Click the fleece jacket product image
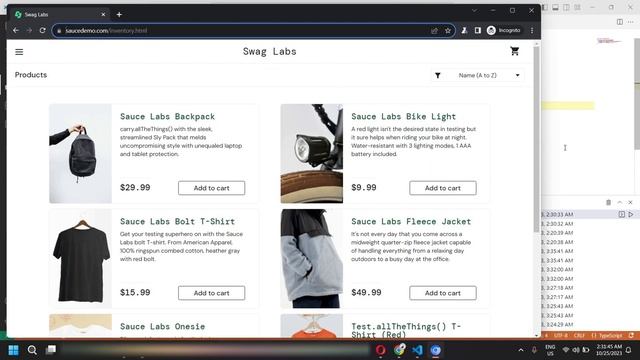This screenshot has height=360, width=640. coord(311,258)
